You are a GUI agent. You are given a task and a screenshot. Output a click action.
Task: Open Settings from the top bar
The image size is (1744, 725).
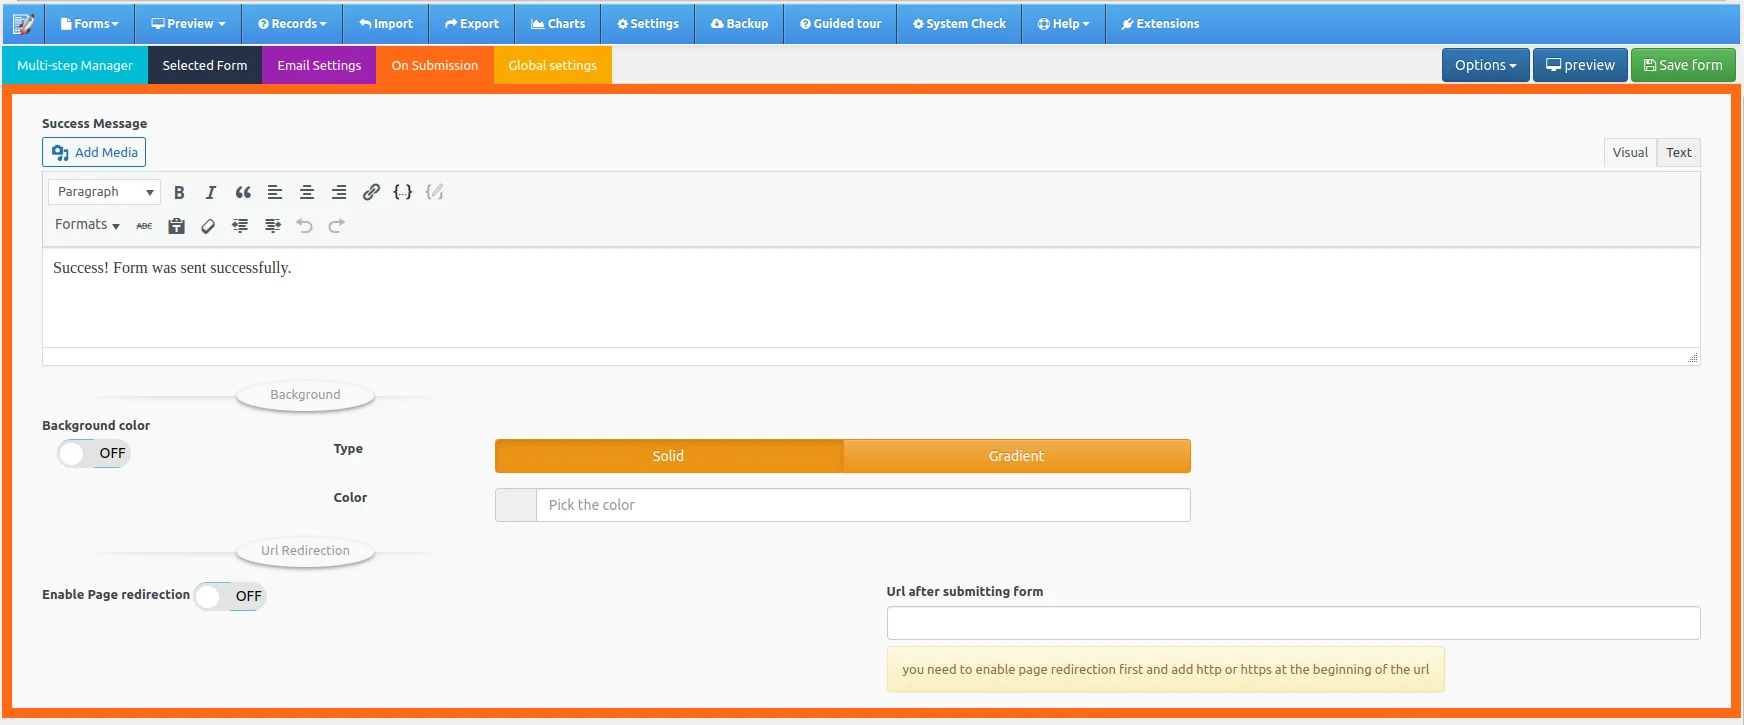[x=648, y=23]
